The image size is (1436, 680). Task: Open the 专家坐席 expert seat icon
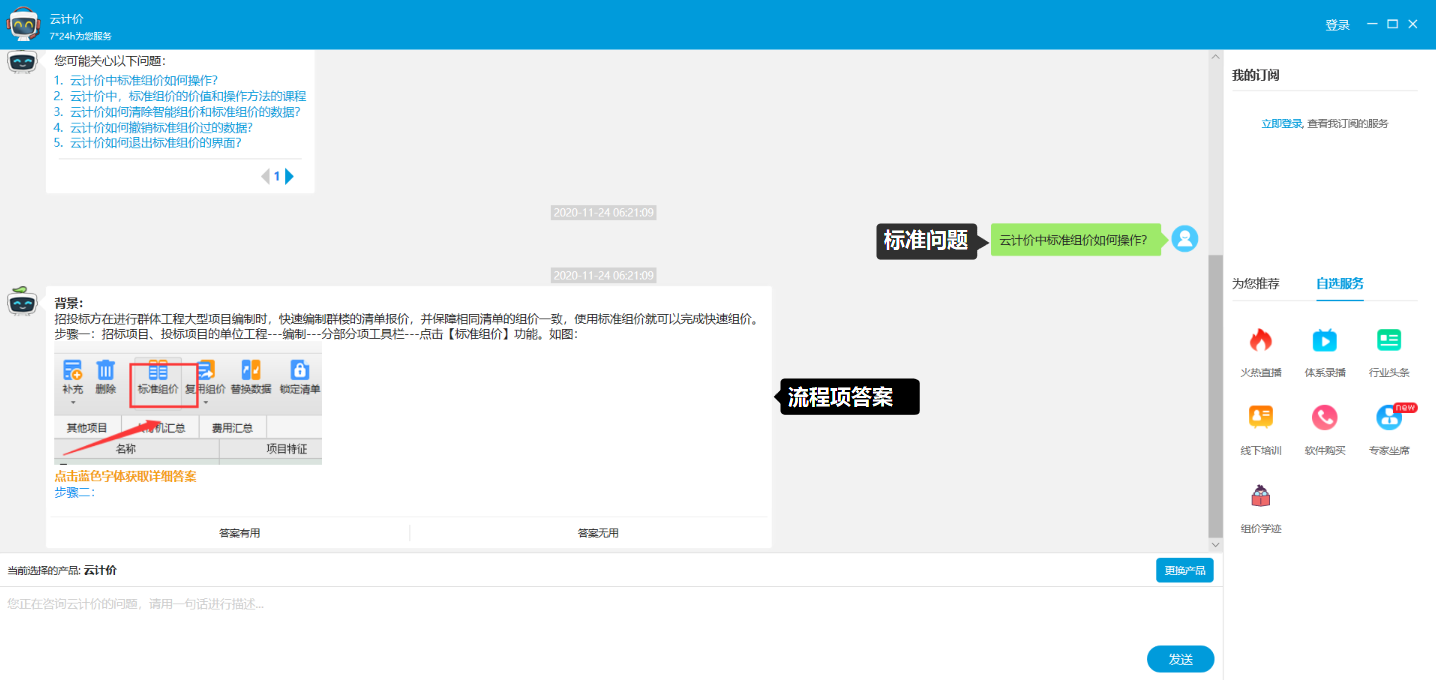pos(1389,418)
